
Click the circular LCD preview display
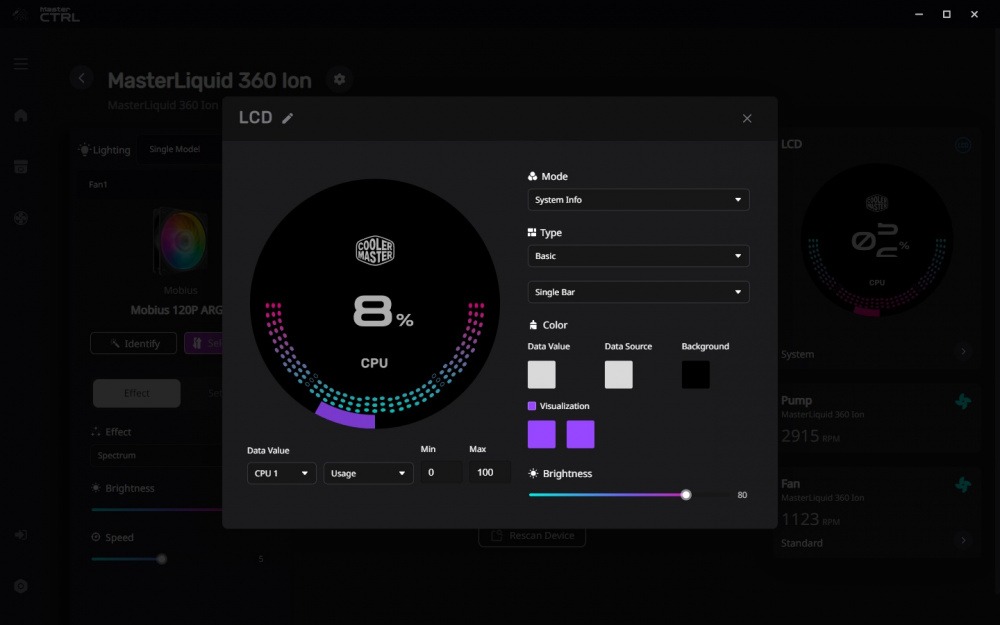tap(375, 304)
